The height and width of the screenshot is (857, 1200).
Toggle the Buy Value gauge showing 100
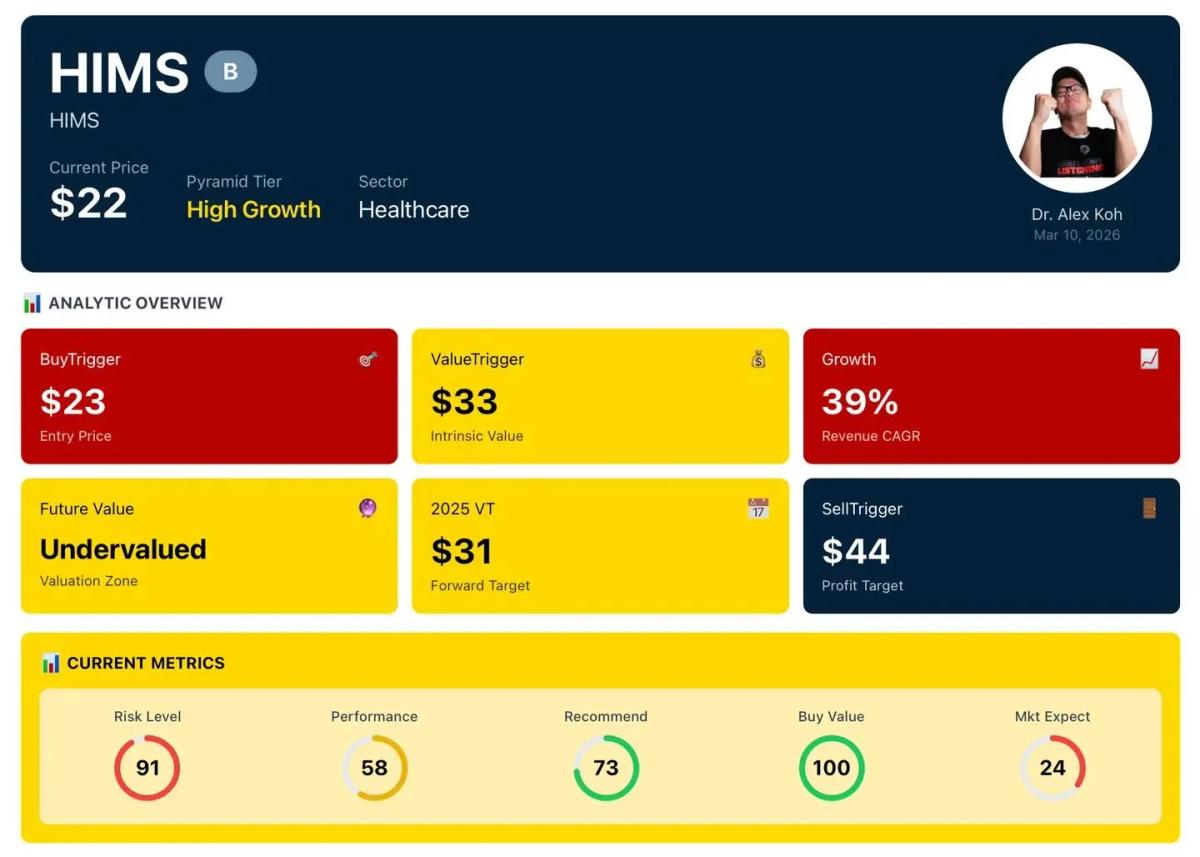click(x=831, y=768)
